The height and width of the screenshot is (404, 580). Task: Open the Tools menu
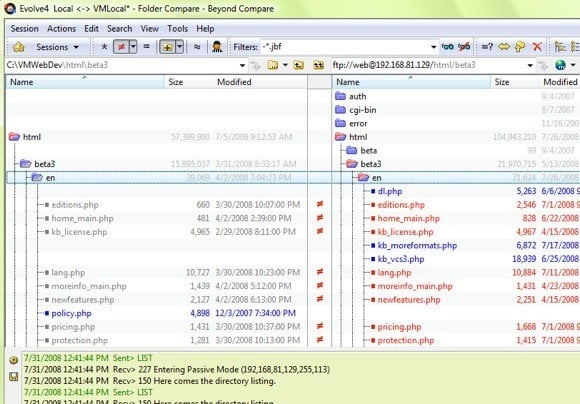click(177, 28)
